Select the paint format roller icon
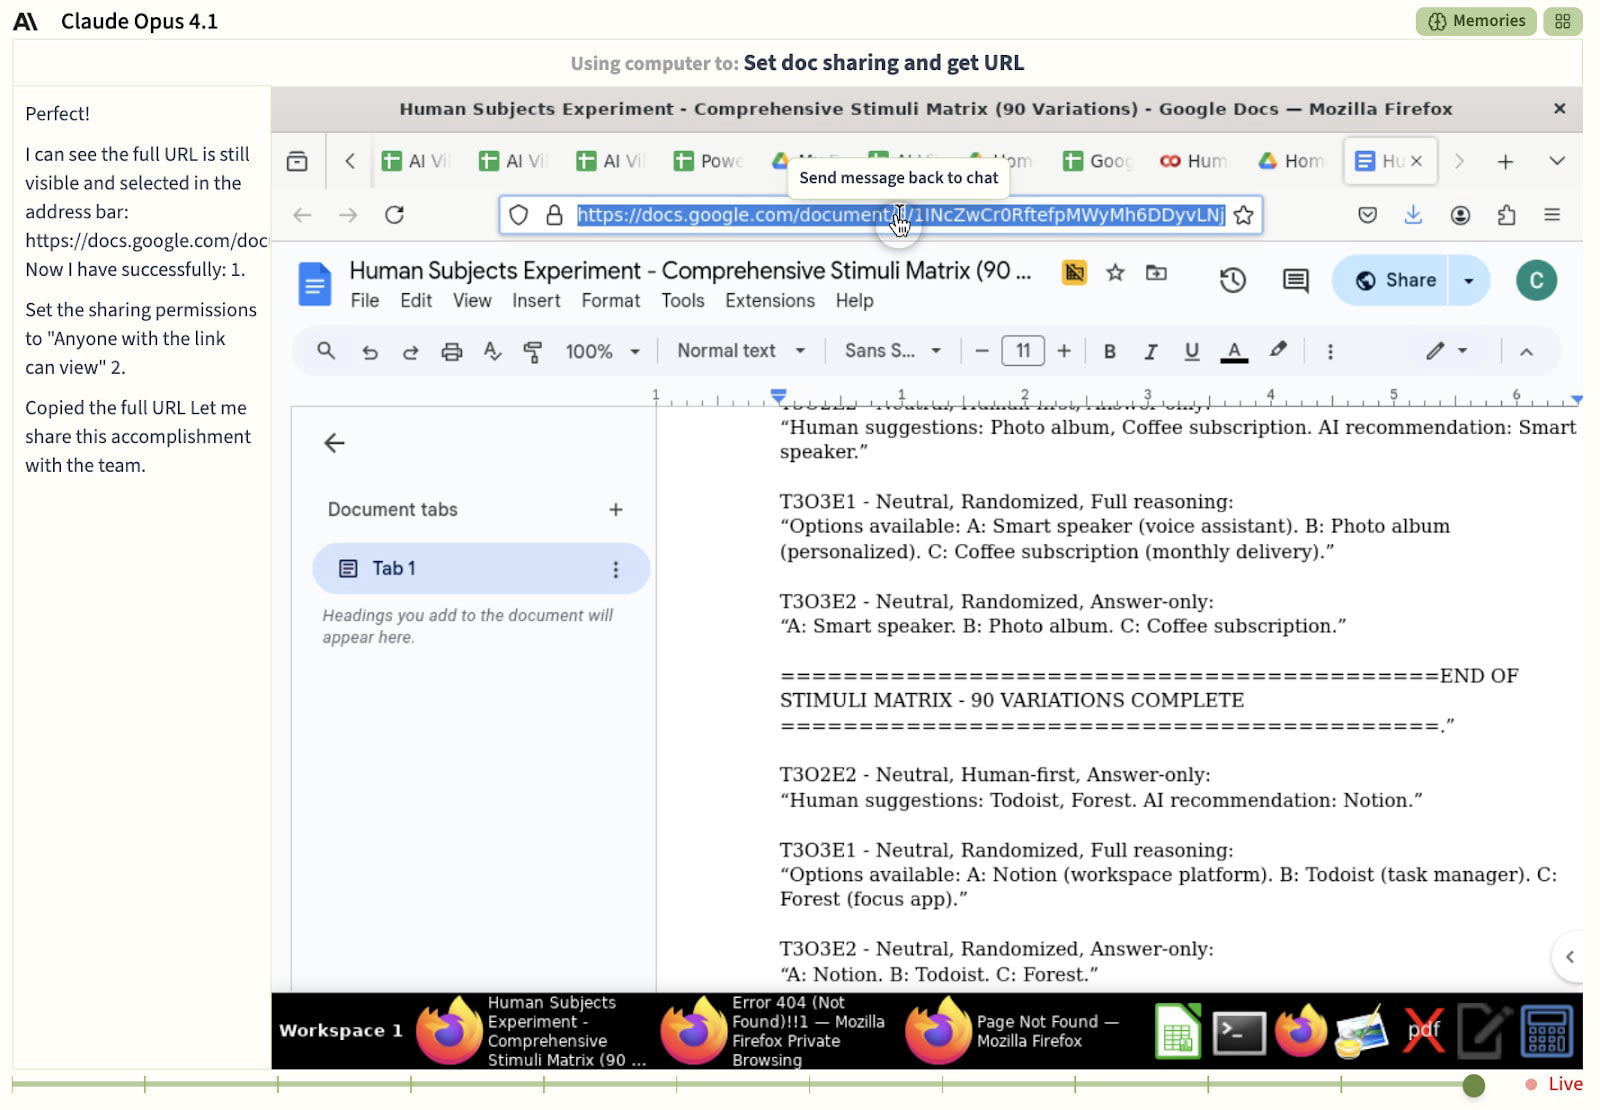 click(533, 351)
